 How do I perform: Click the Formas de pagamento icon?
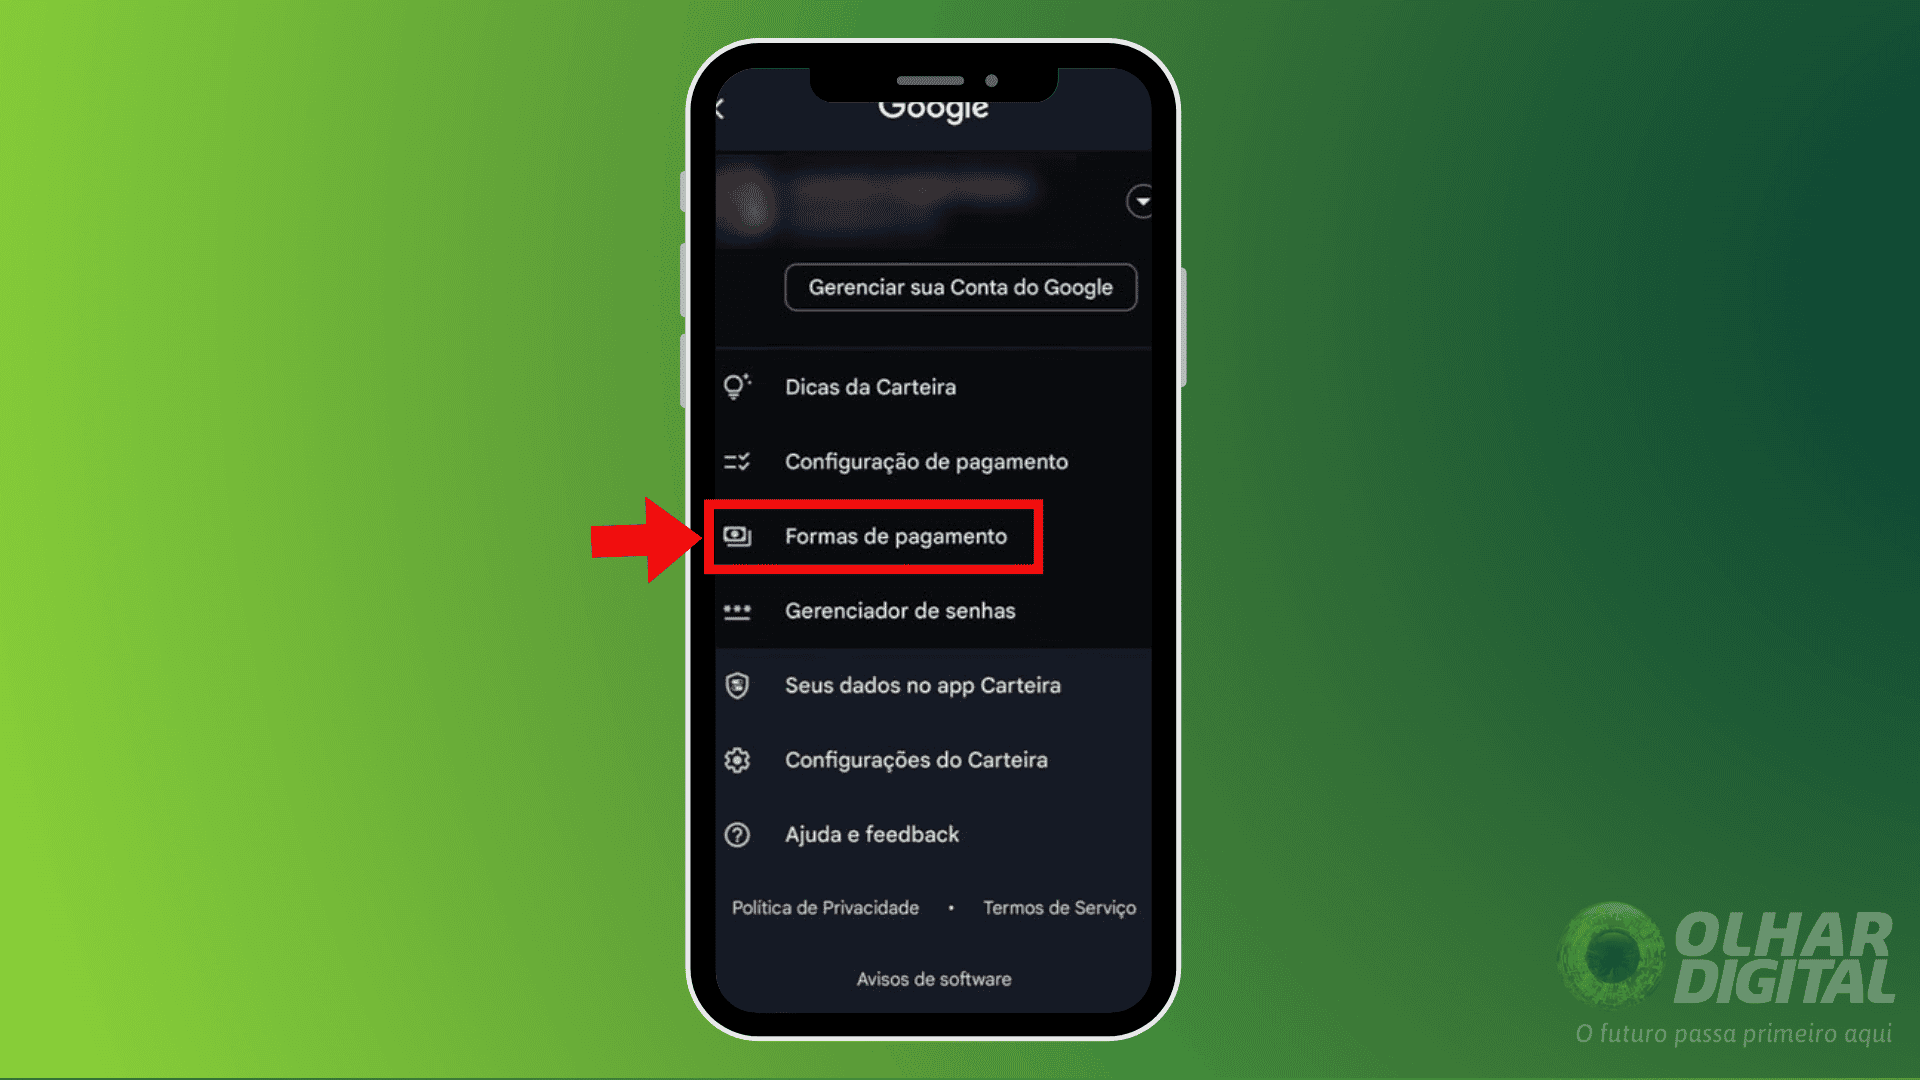(740, 535)
